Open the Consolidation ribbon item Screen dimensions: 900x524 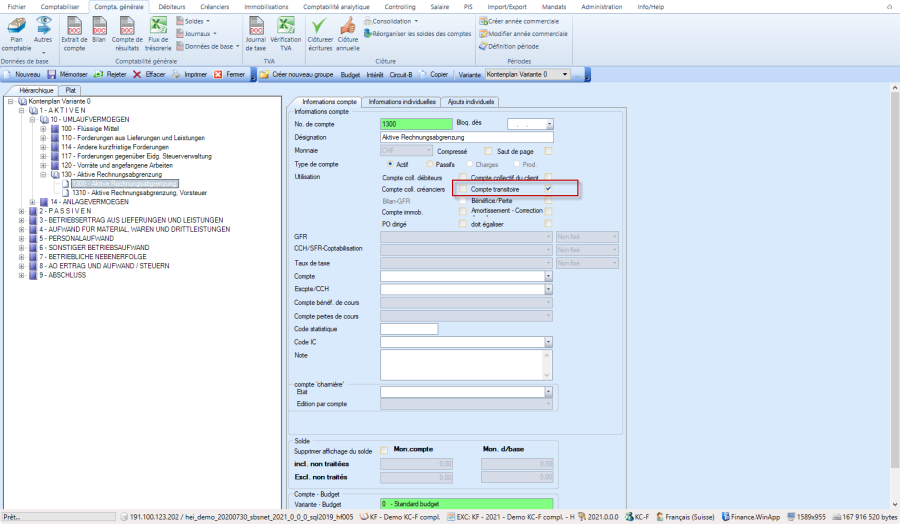391,21
